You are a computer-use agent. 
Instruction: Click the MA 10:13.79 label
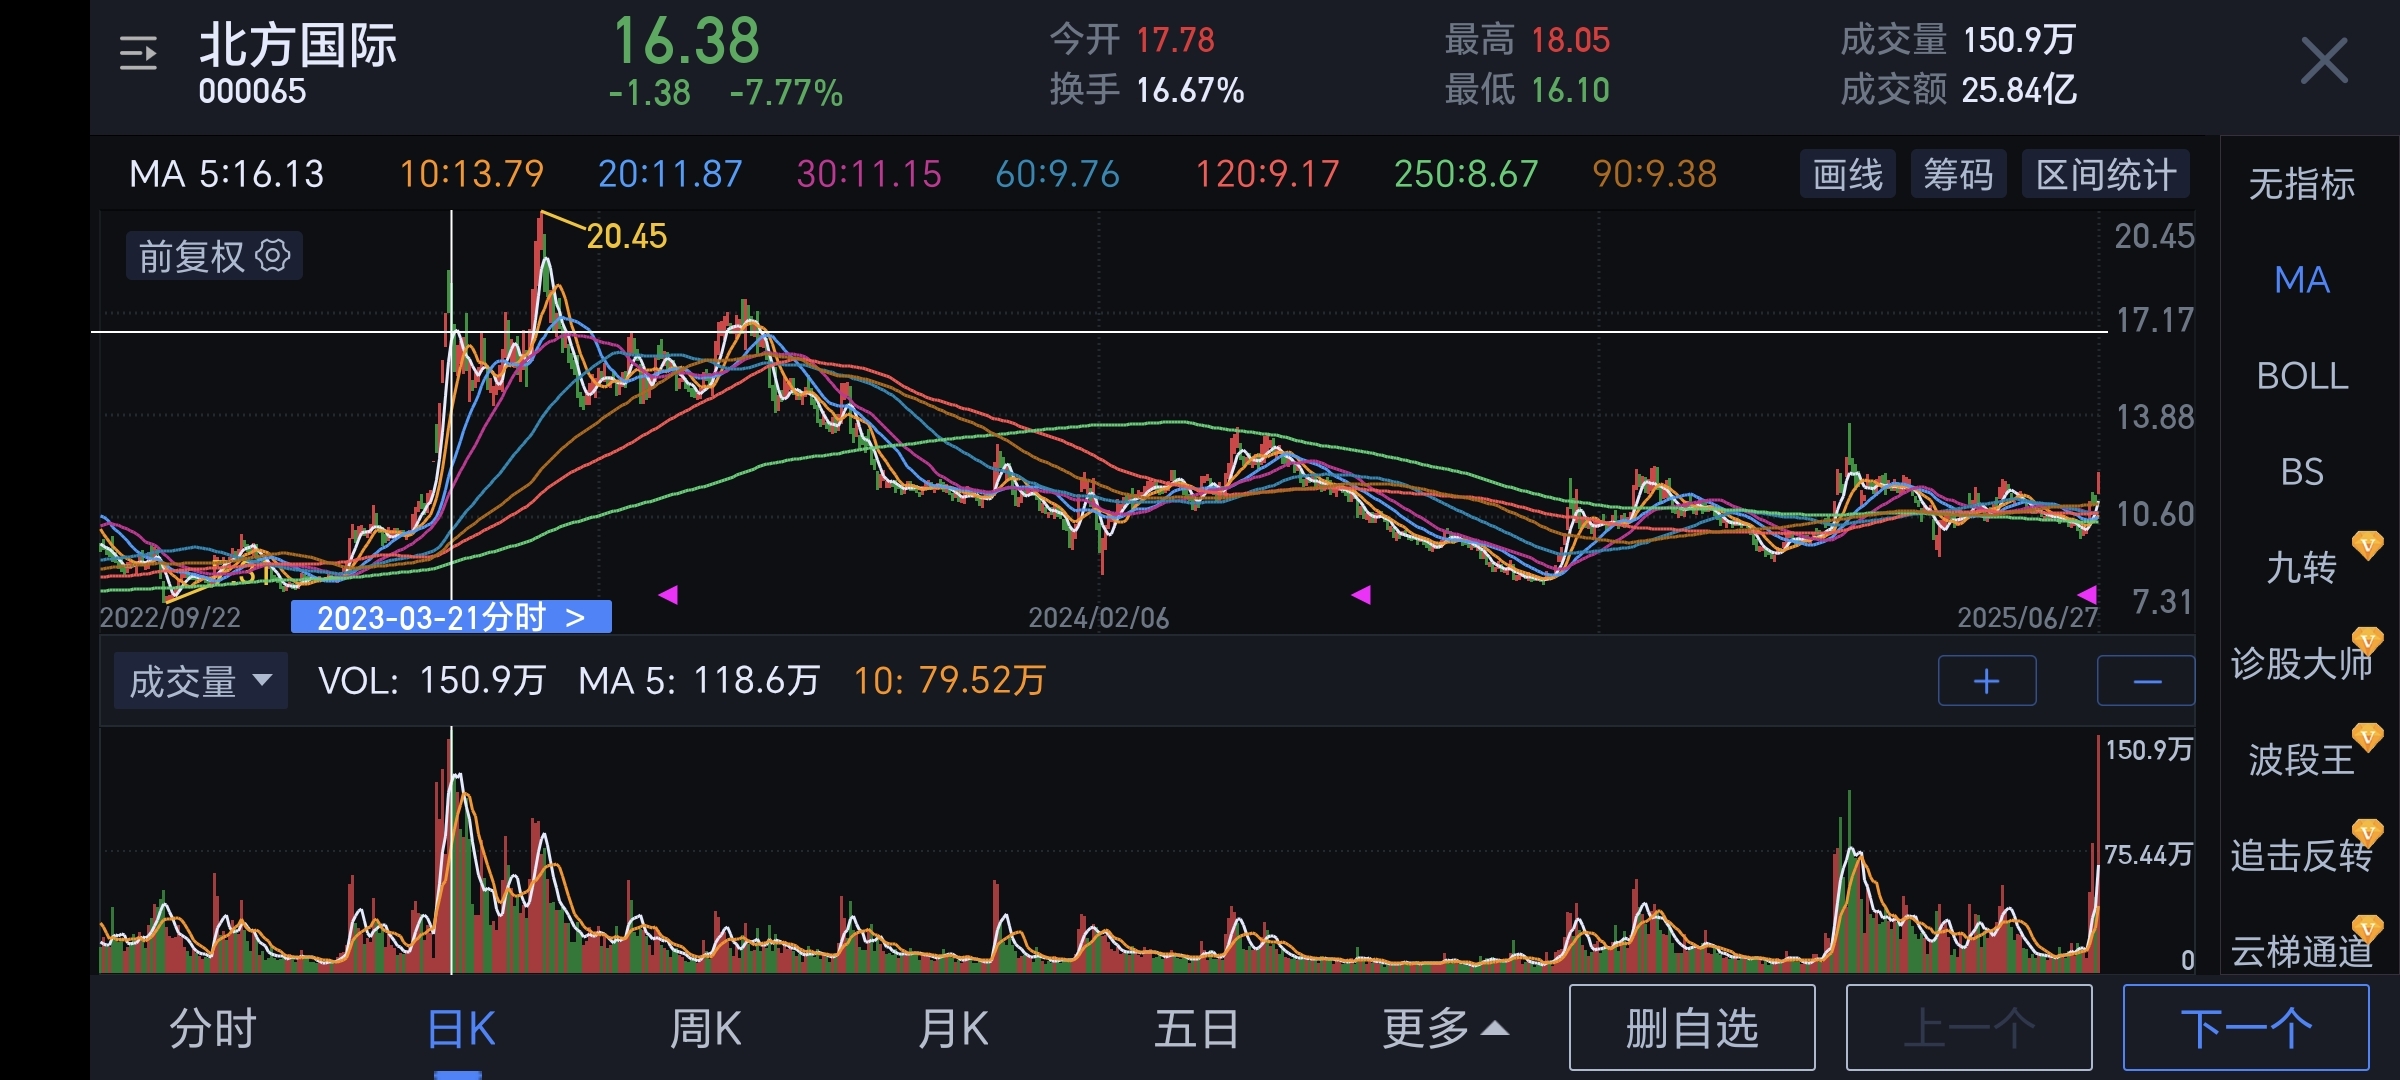pos(471,175)
